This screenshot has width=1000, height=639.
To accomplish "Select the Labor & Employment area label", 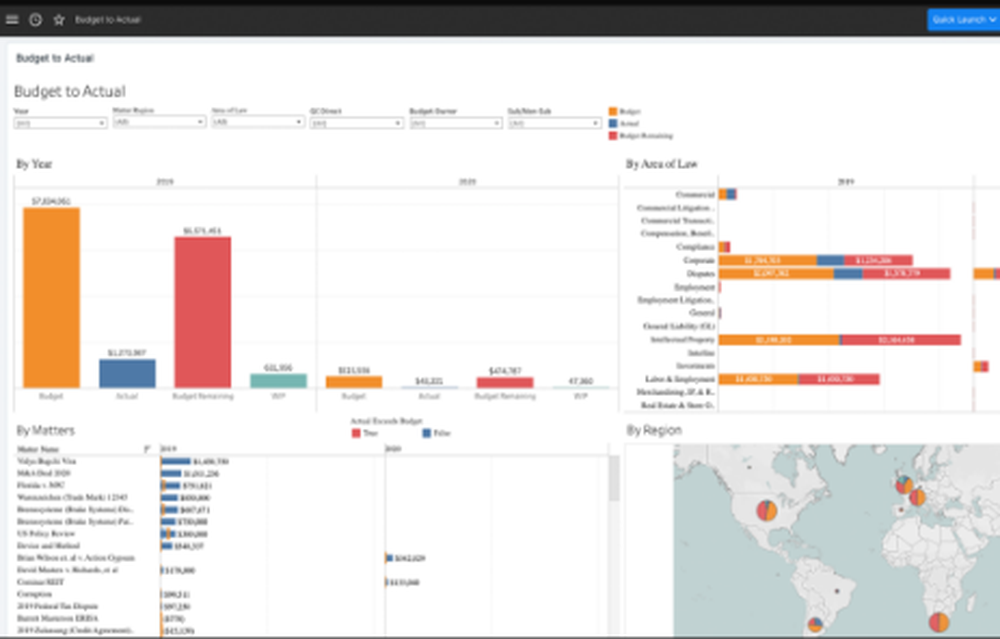I will click(680, 379).
